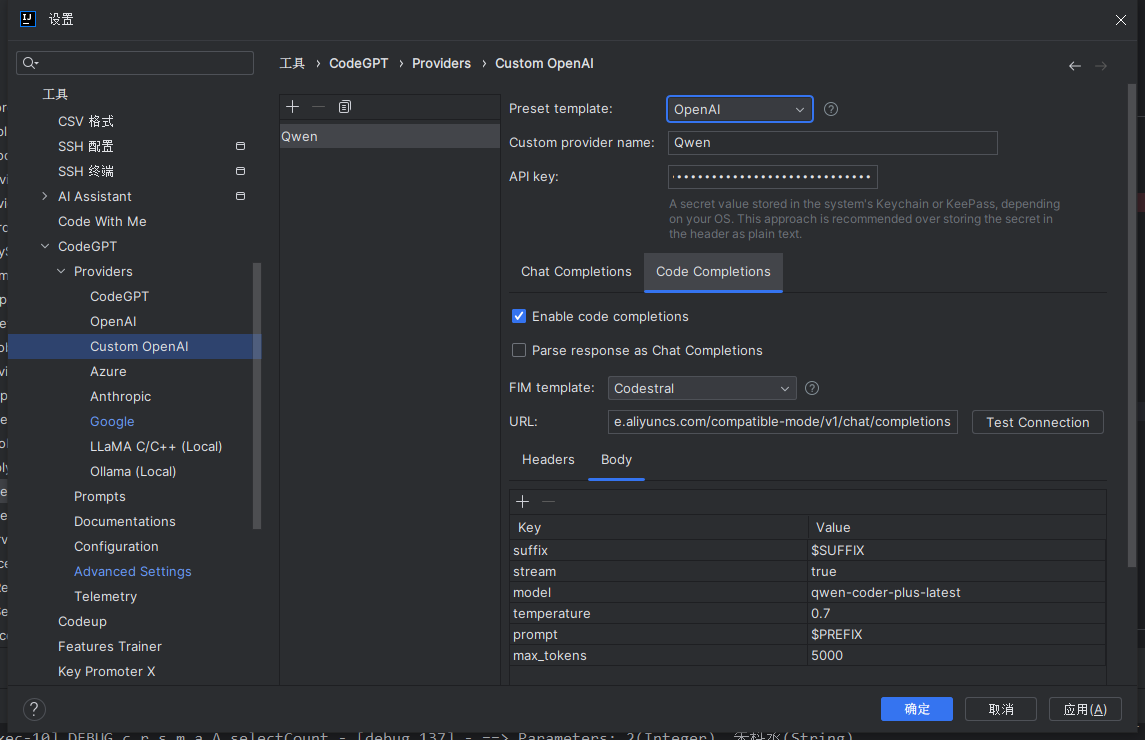This screenshot has height=740, width=1145.
Task: Click the question mark help button at bottom left
Action: click(34, 709)
